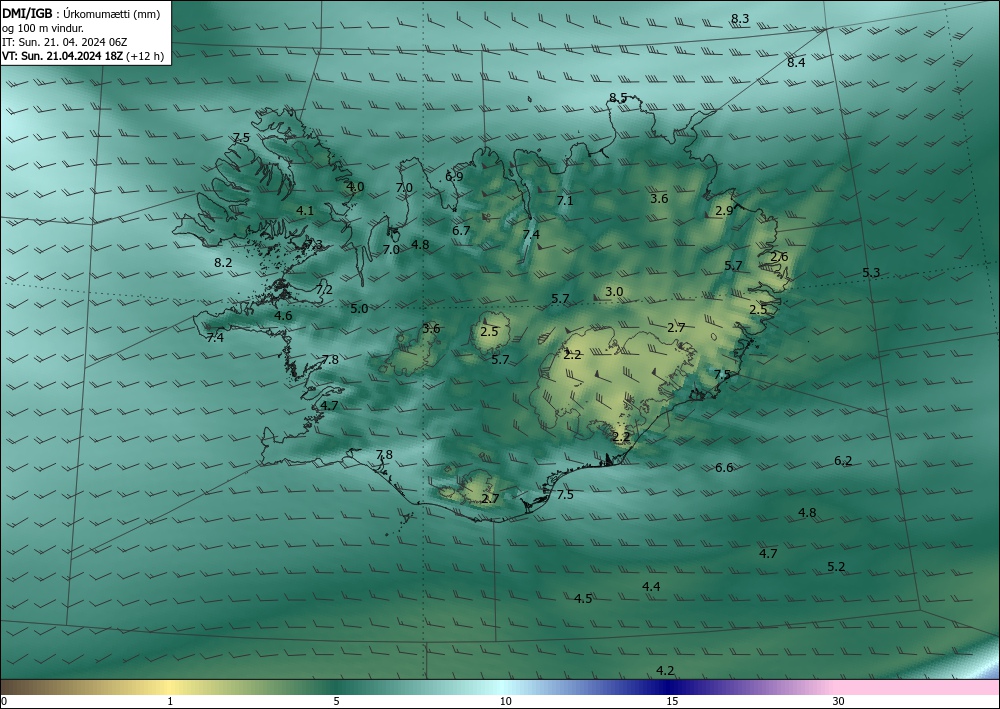This screenshot has width=1000, height=709.
Task: Click the 5.2 value on the map
Action: [836, 567]
